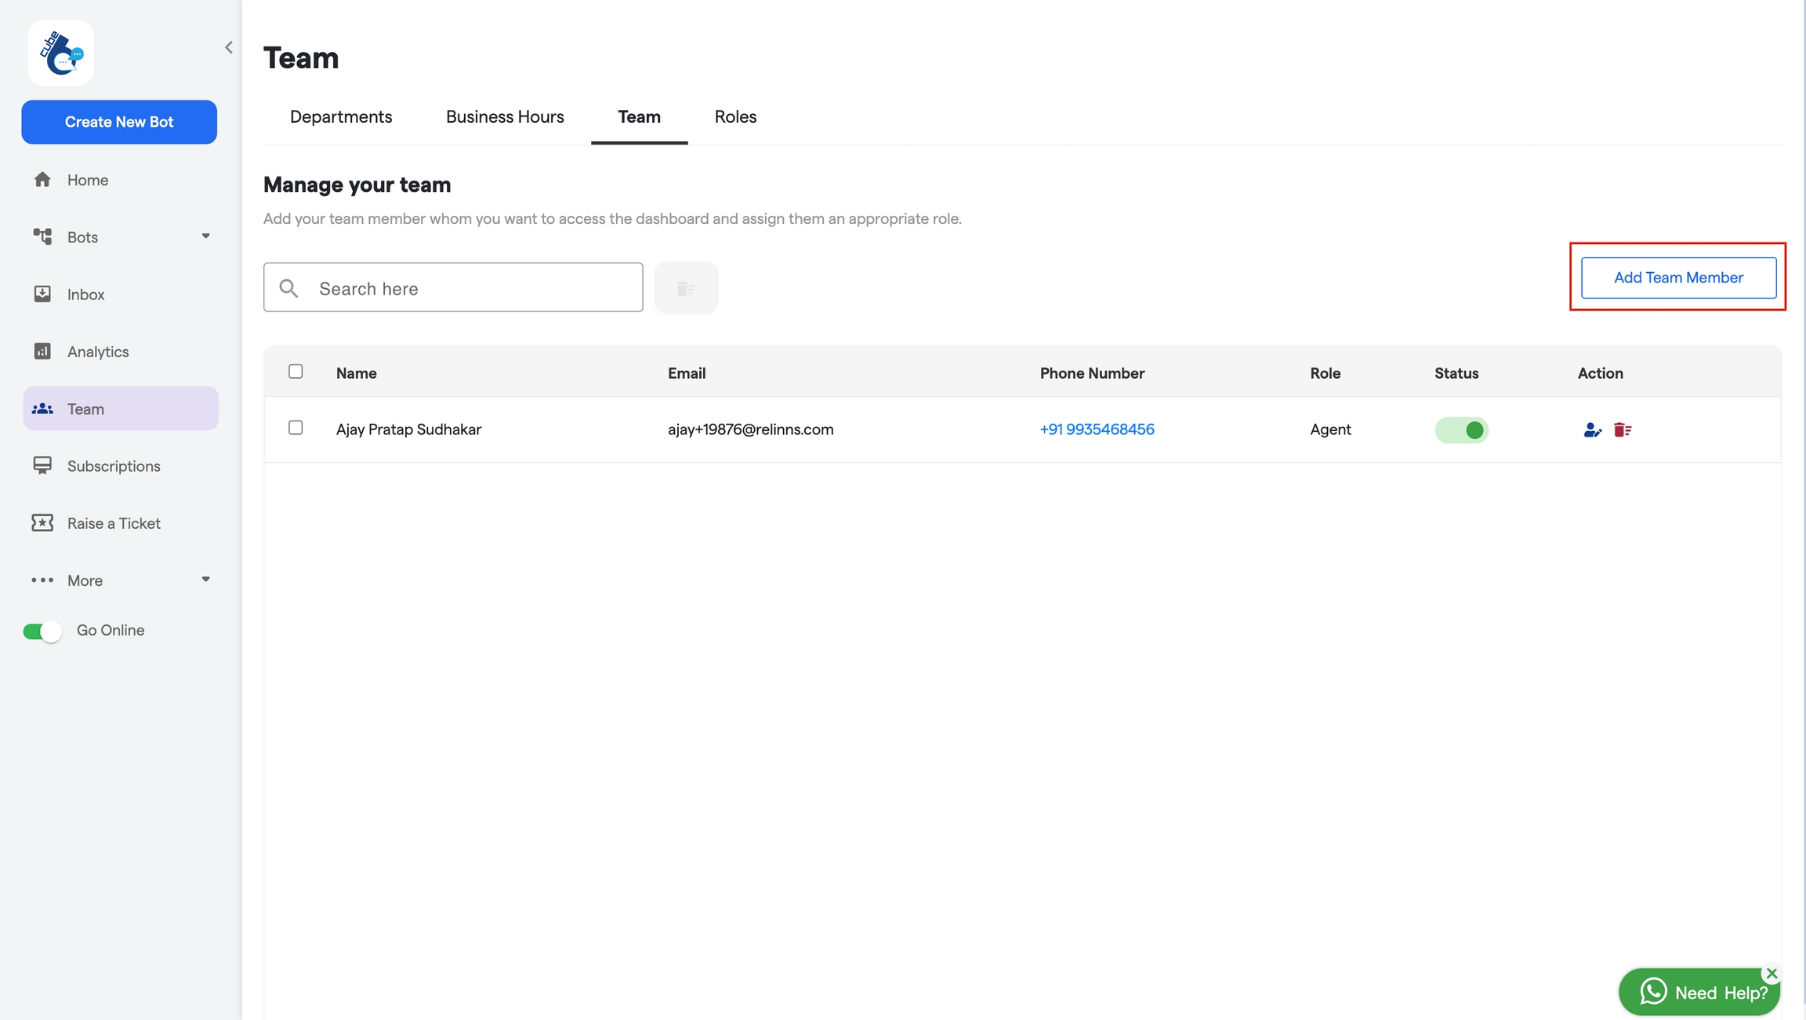Expand the More dropdown arrow
The image size is (1806, 1020).
(x=206, y=580)
